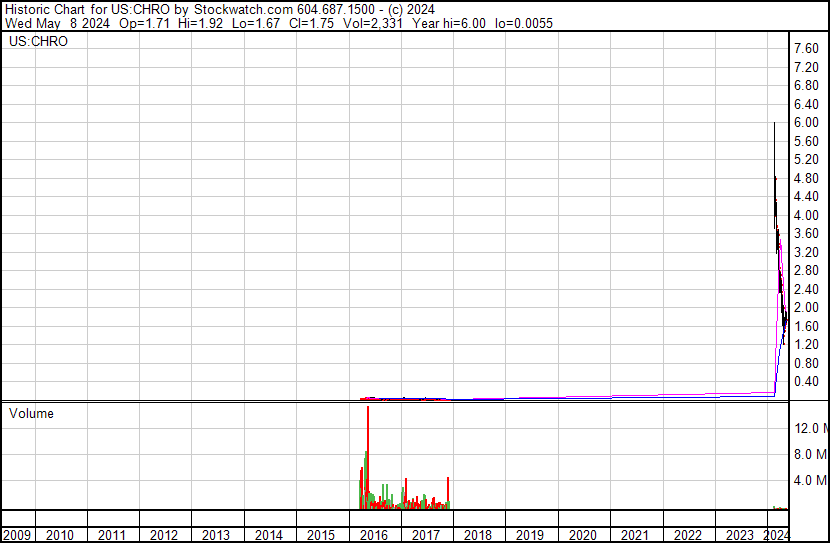The width and height of the screenshot is (830, 543).
Task: Click the tallest red volume spike in 2016
Action: point(368,458)
